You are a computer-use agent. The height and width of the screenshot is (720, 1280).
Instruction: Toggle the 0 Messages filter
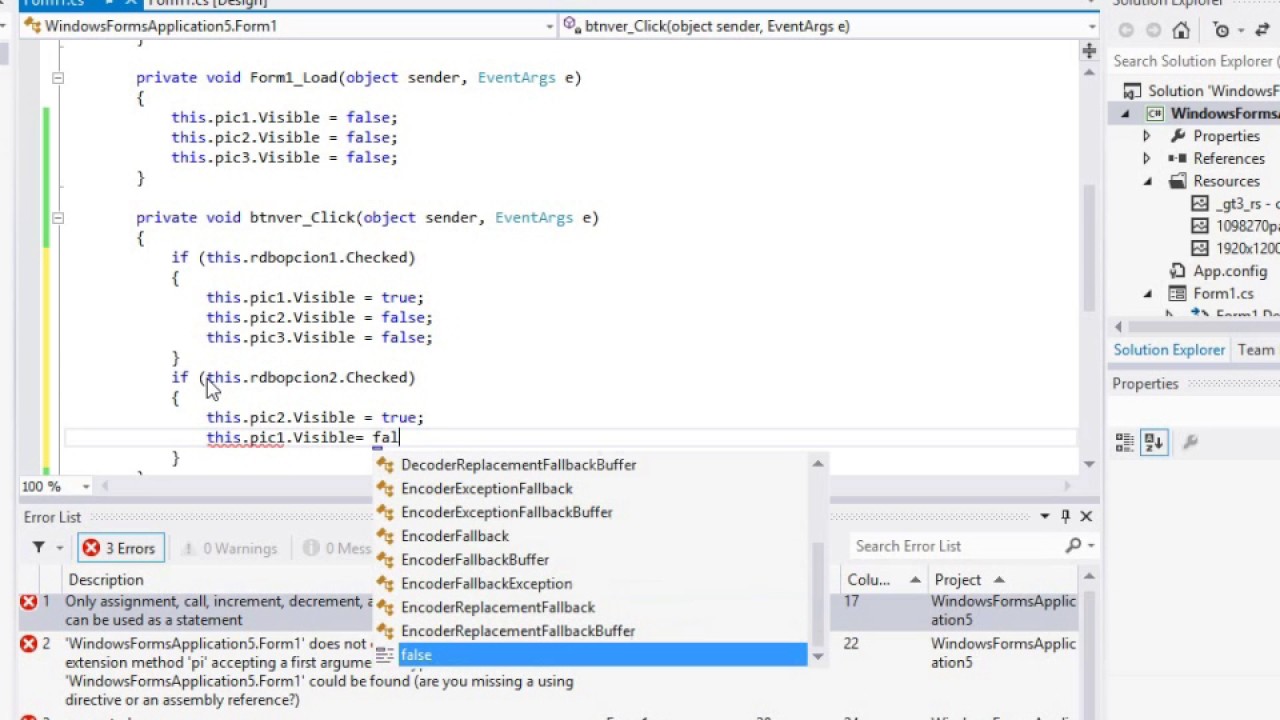(337, 548)
